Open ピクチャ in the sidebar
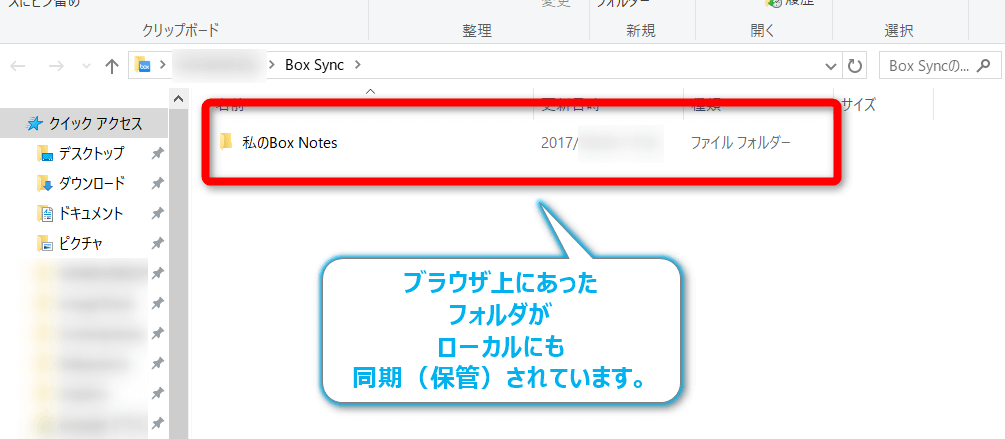Screen dimensions: 1005x439 [80, 244]
